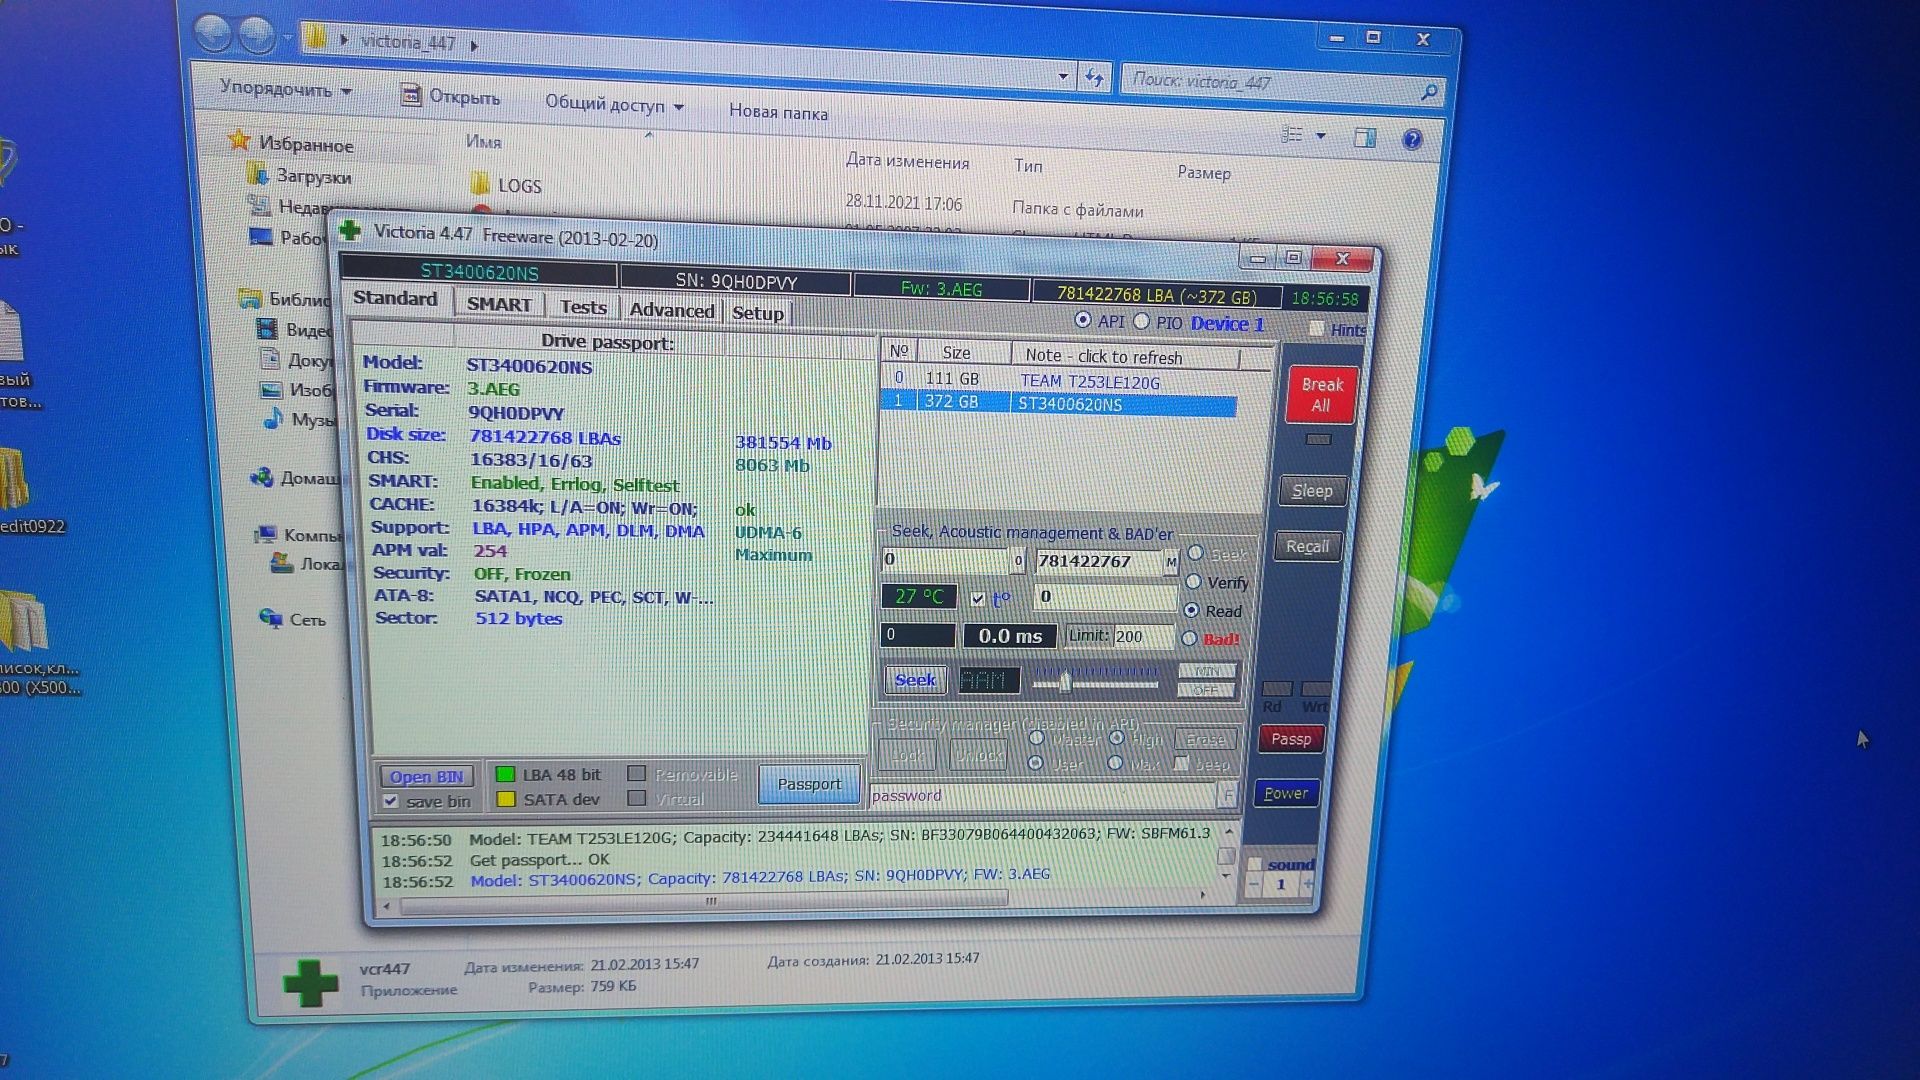Image resolution: width=1920 pixels, height=1080 pixels.
Task: Click the search magnifier icon
Action: point(1428,92)
